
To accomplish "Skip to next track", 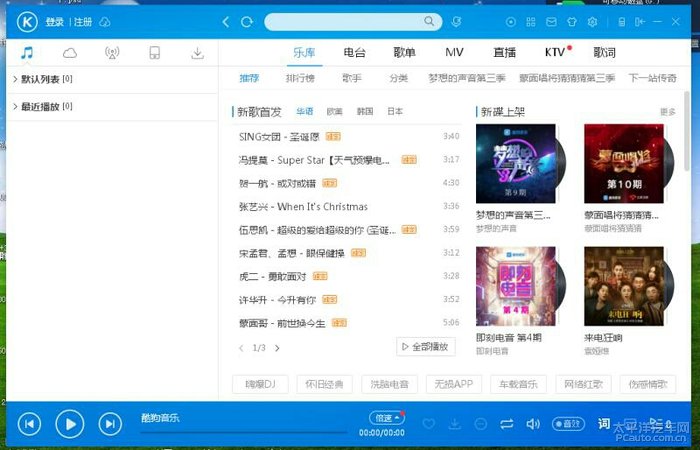I will (110, 424).
